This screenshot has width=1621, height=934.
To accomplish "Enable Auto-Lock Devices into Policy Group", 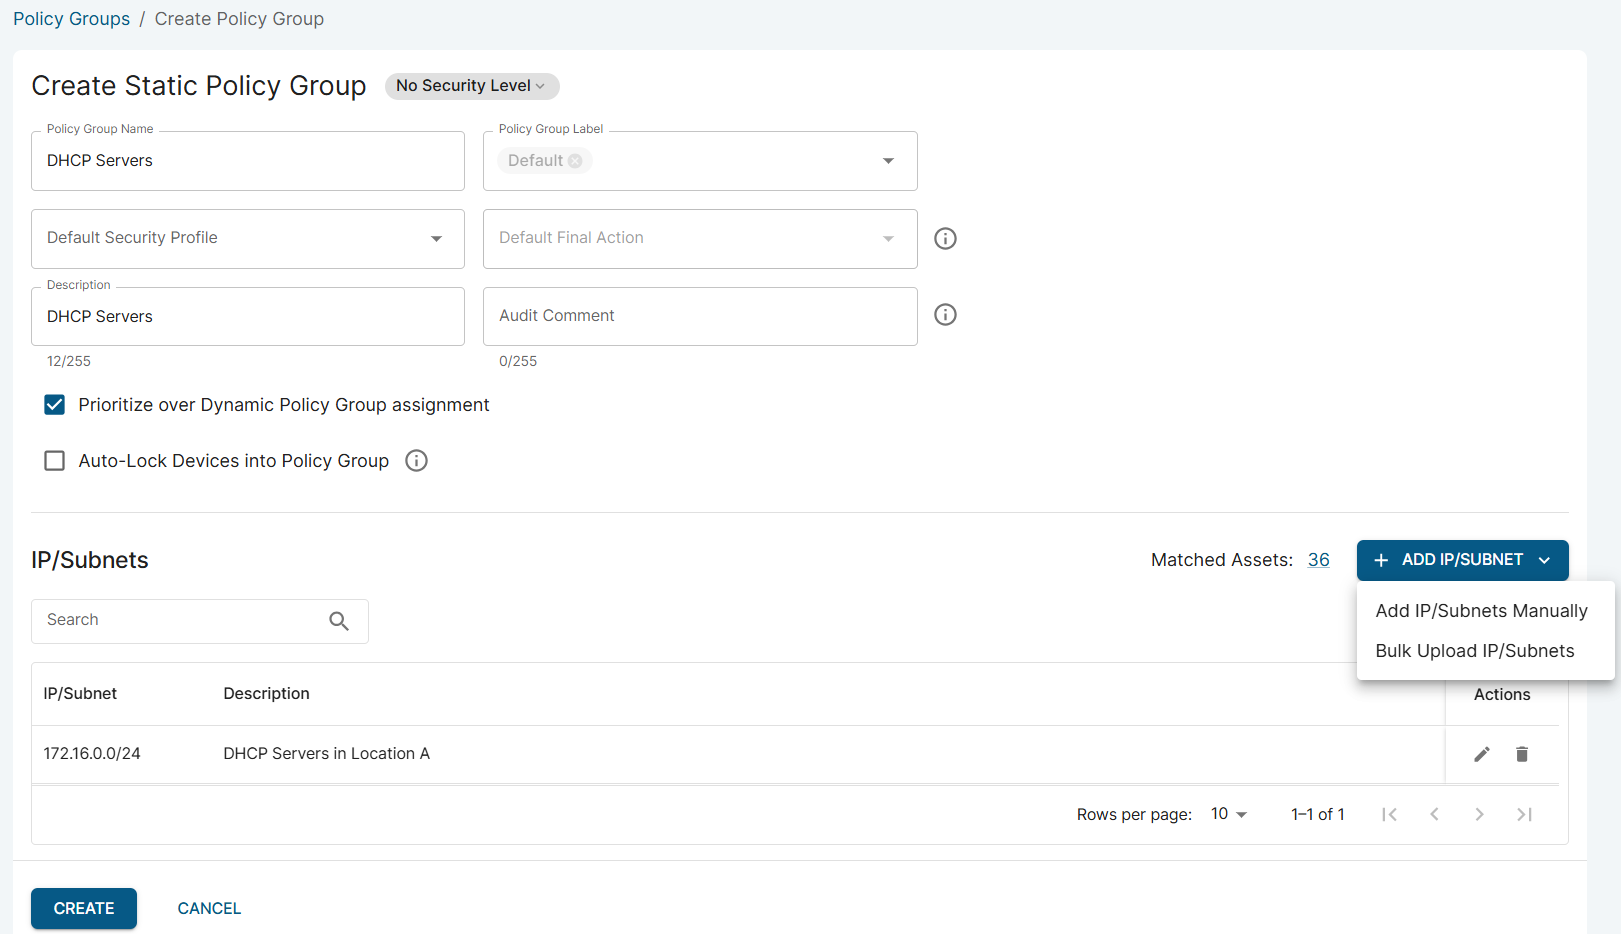I will point(55,461).
